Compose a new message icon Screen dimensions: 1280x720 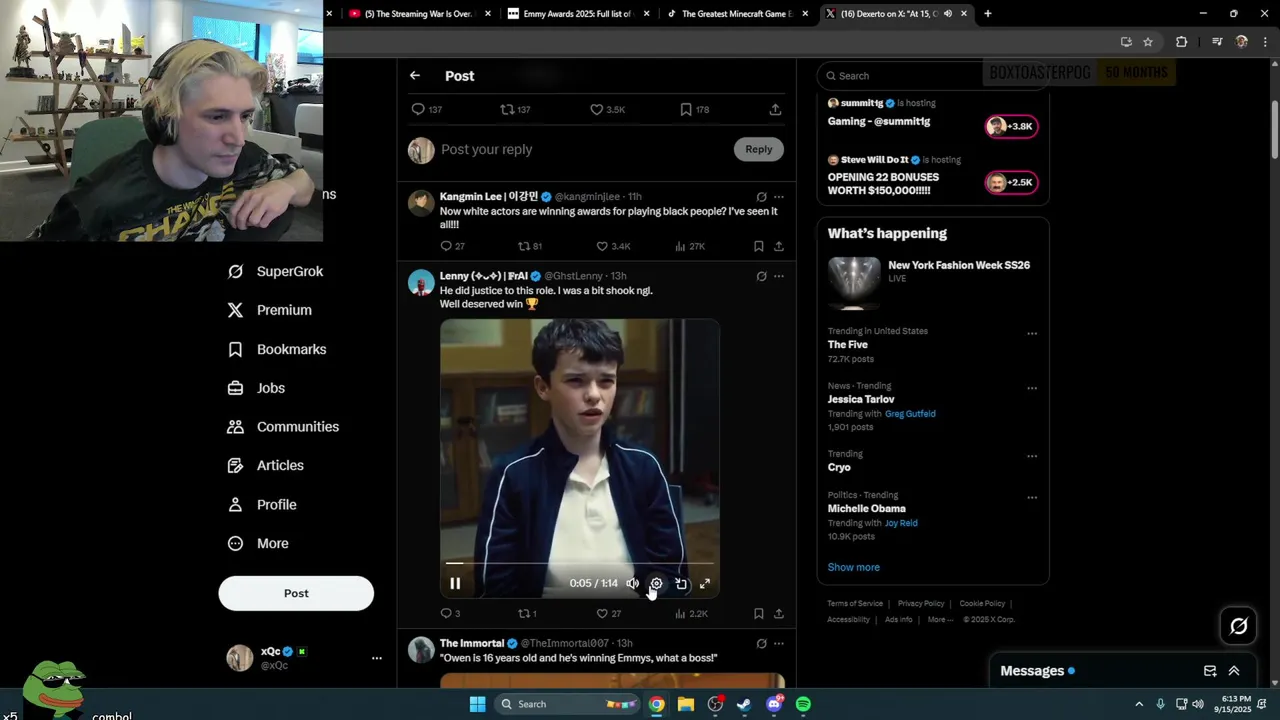pos(1210,671)
